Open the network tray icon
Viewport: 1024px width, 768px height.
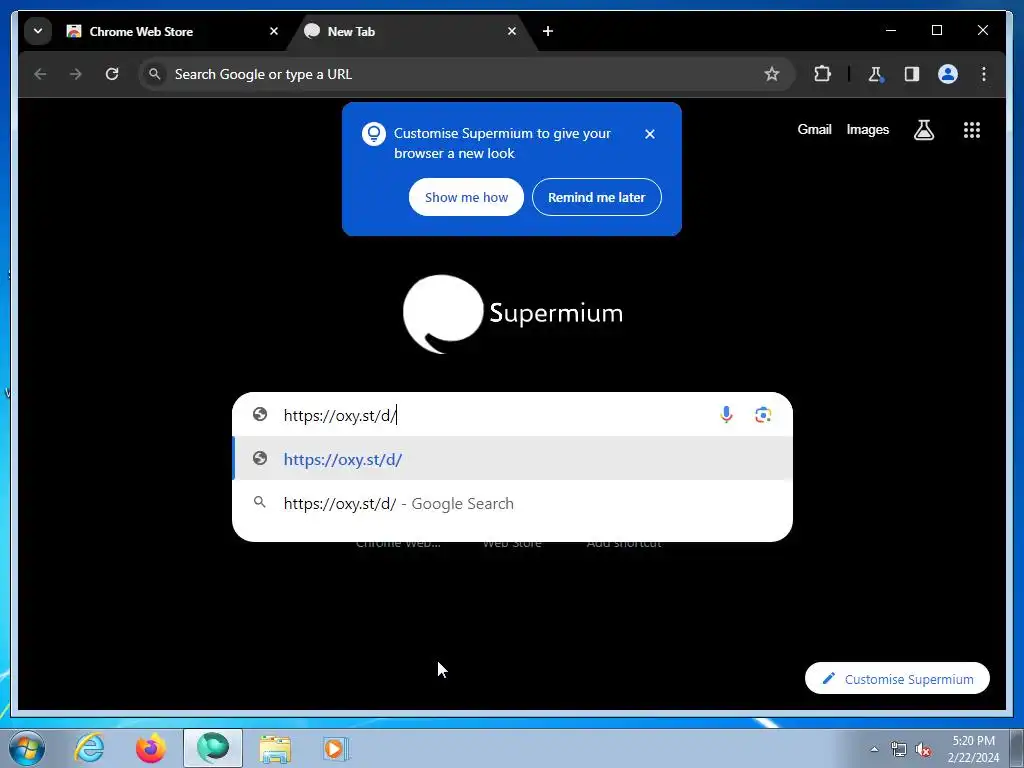tap(899, 749)
